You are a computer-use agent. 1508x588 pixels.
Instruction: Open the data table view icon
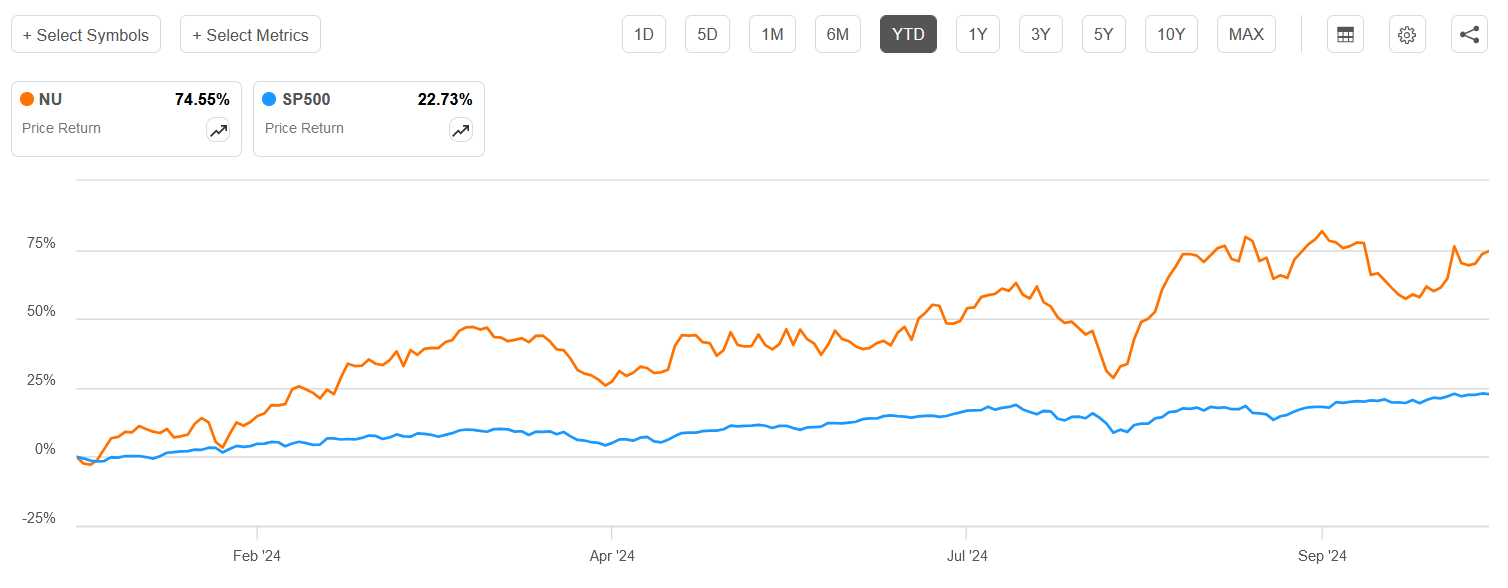pyautogui.click(x=1345, y=34)
